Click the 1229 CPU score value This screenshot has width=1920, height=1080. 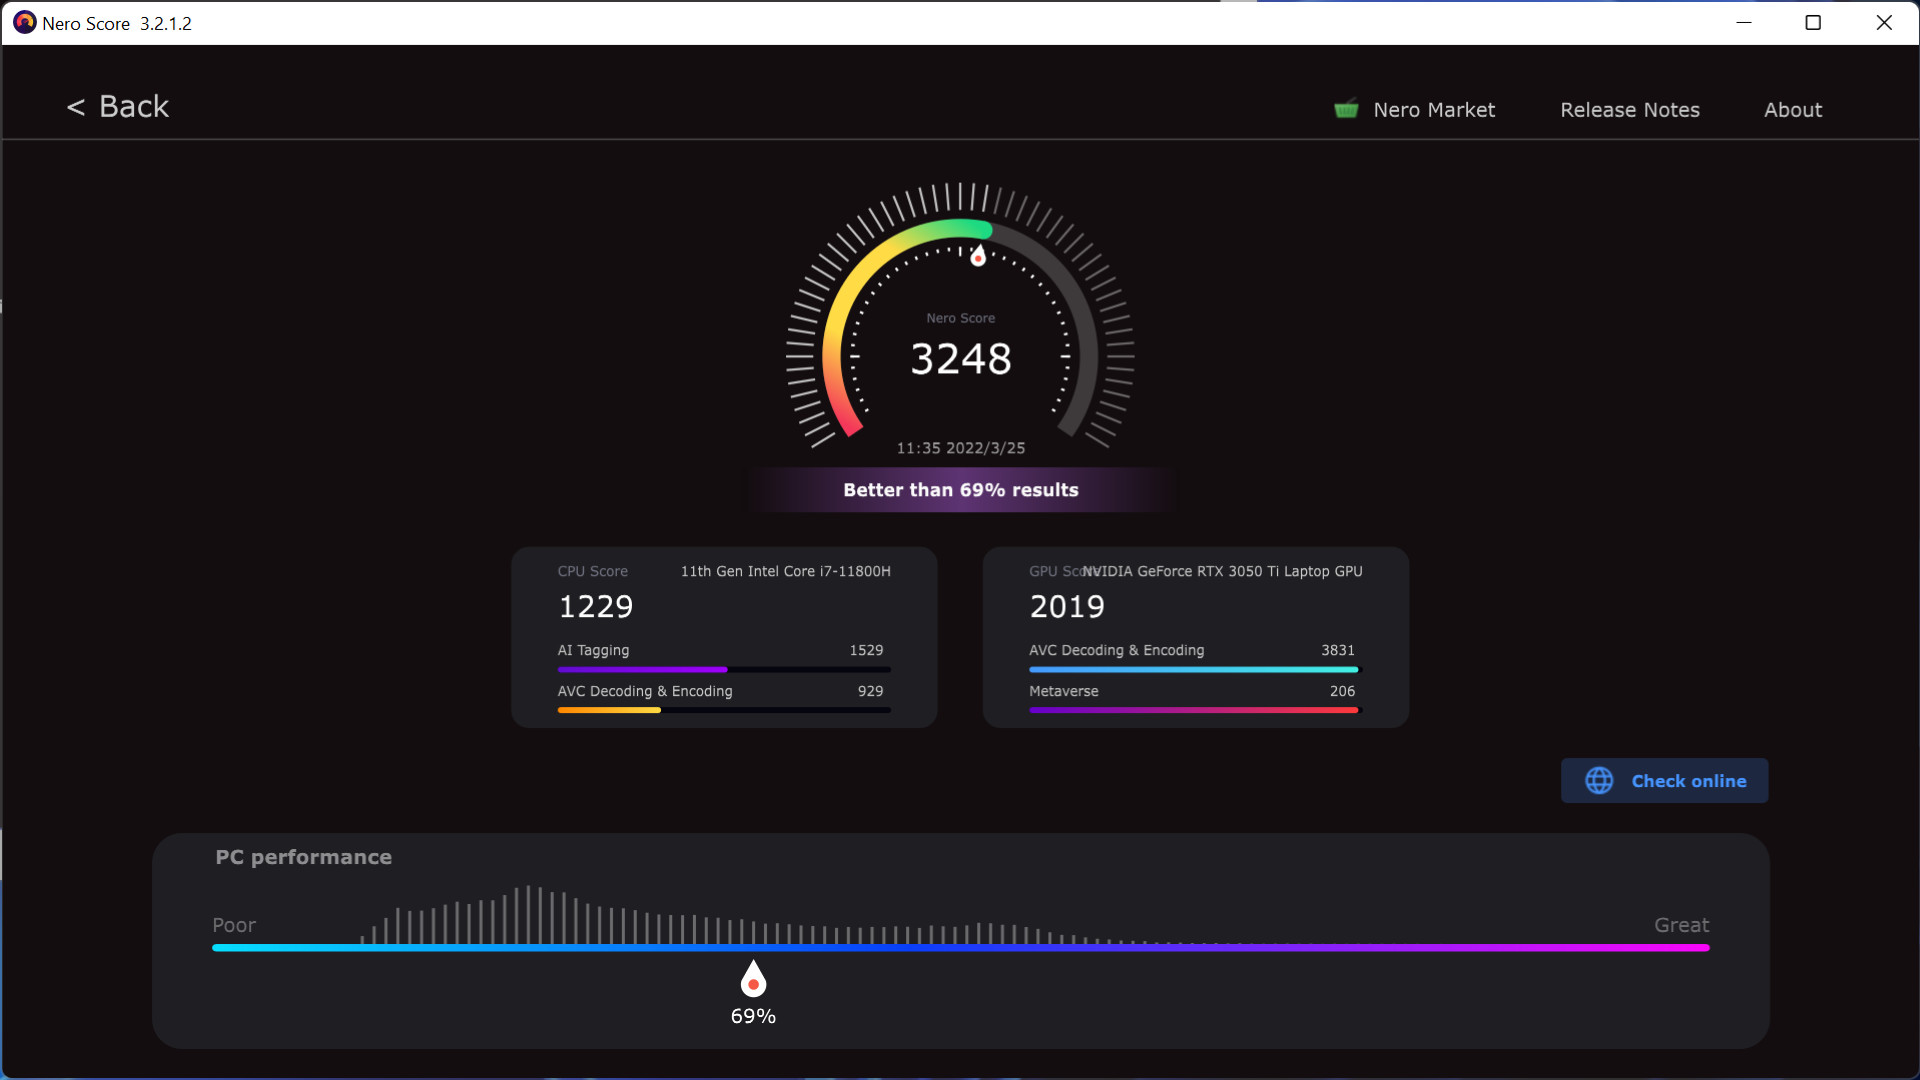(x=595, y=606)
